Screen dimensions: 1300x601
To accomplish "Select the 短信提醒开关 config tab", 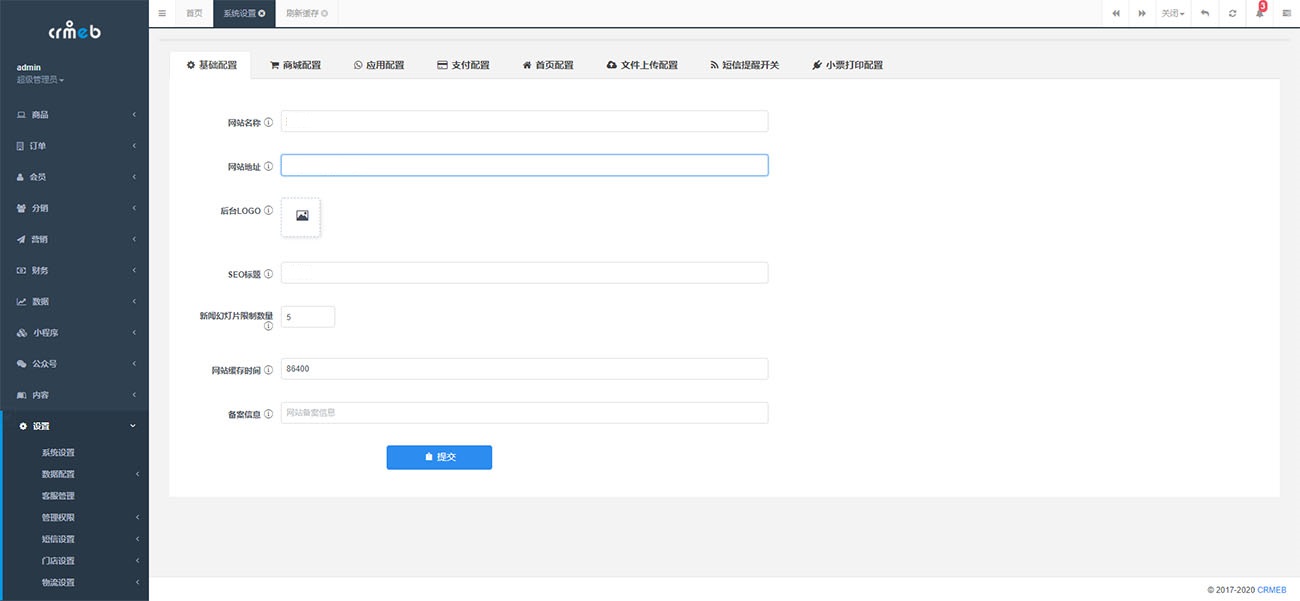I will [x=744, y=65].
